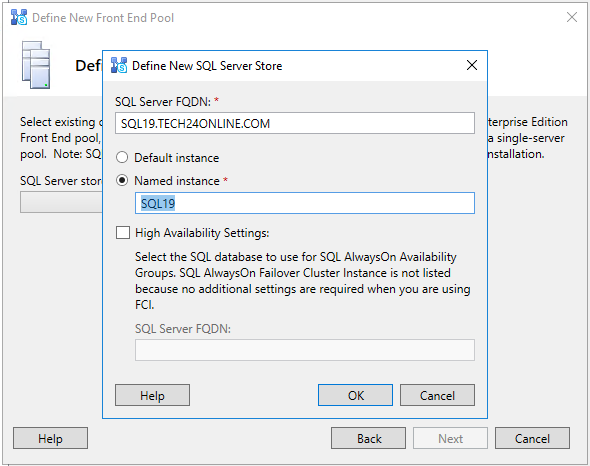Click the Skype icon in Define New Front End Pool title
590x466 pixels.
point(19,18)
